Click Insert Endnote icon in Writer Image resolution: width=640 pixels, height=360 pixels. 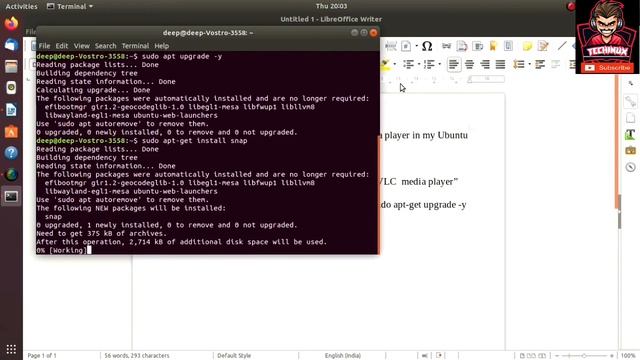tap(478, 46)
